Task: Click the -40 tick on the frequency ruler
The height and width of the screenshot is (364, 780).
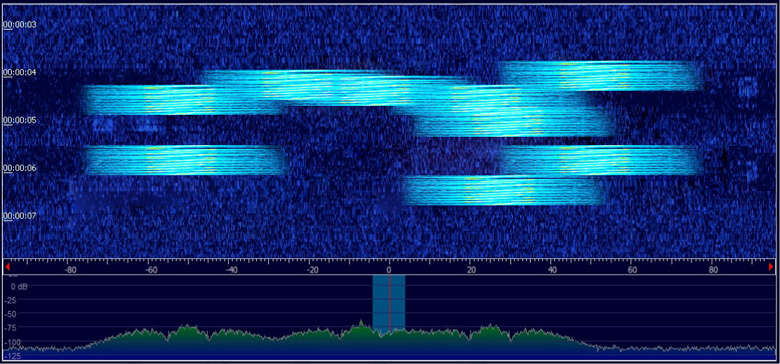Action: point(231,269)
